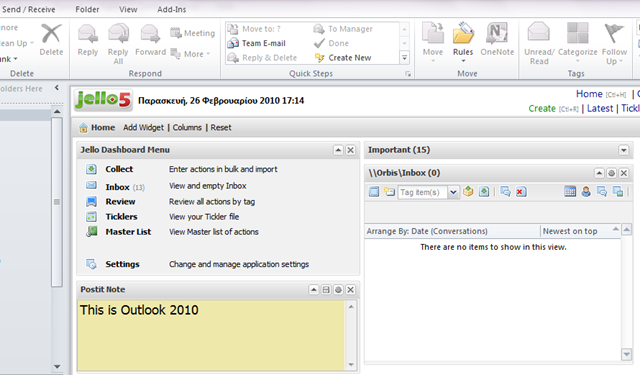Click the Create link
The image size is (640, 375).
pyautogui.click(x=542, y=109)
